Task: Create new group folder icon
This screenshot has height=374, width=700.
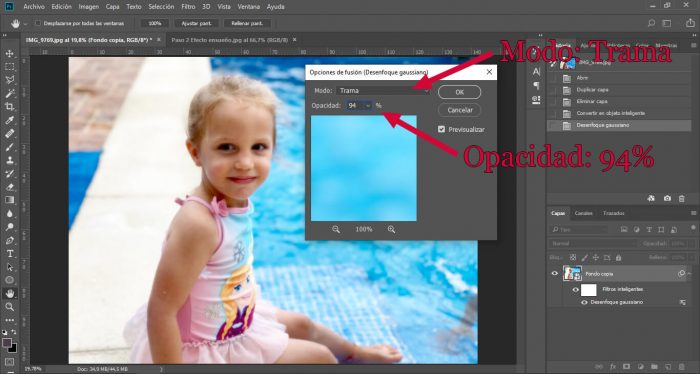Action: point(654,366)
